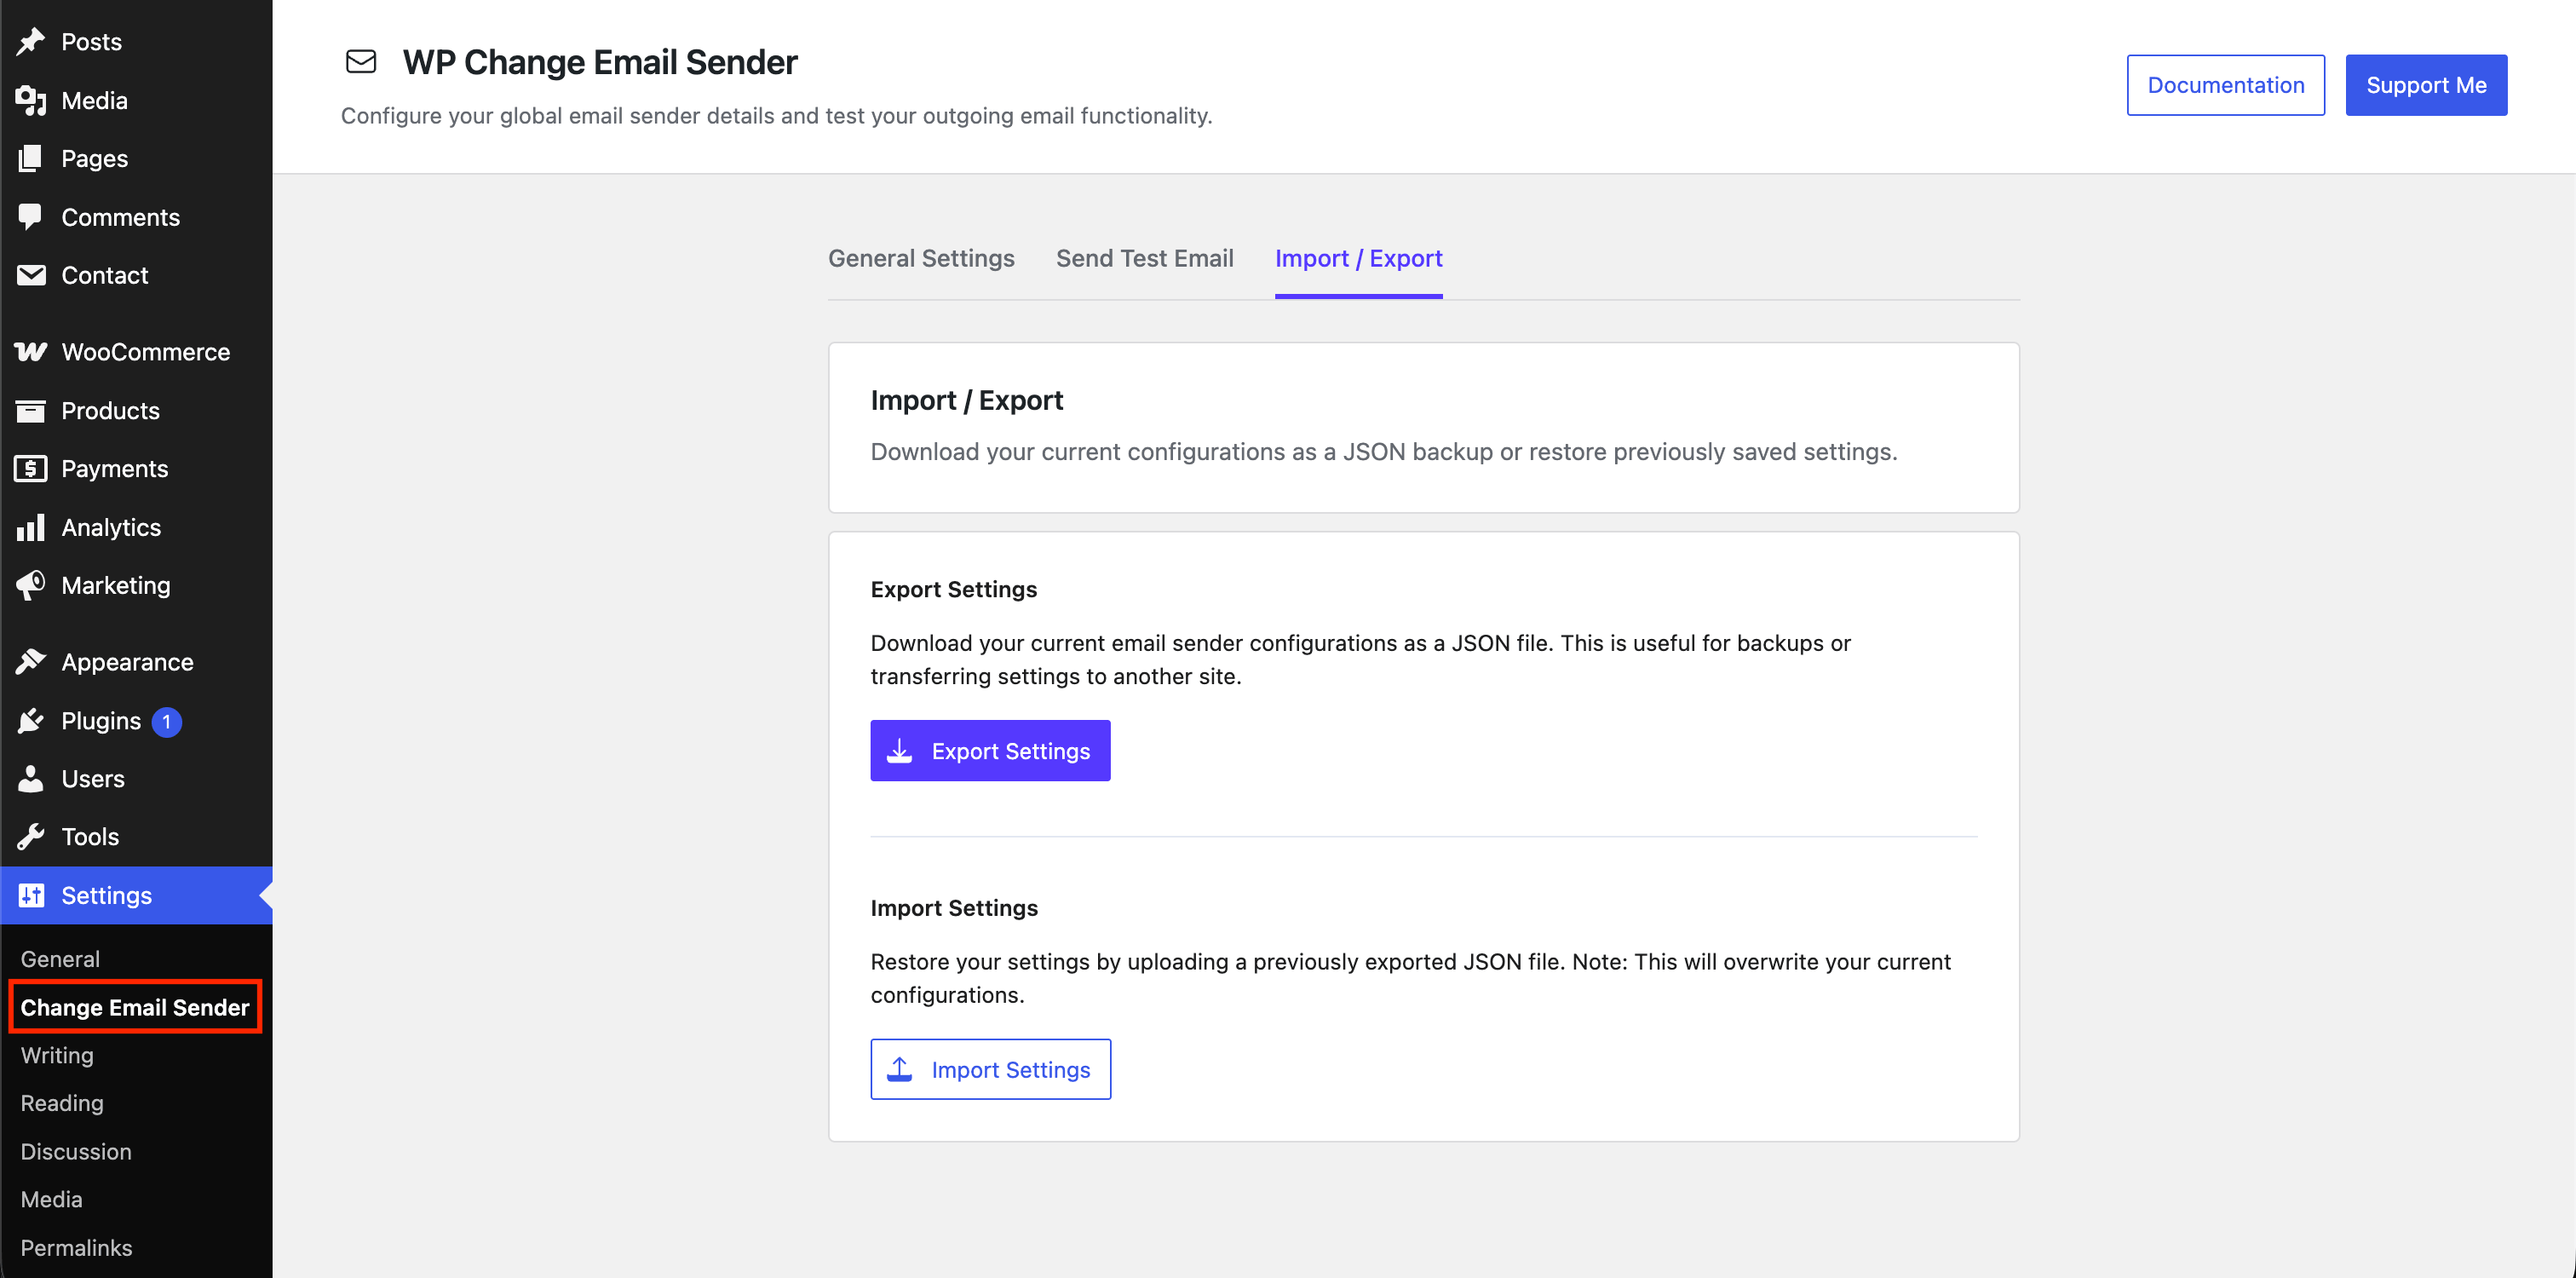Open the Media settings submenu link
Viewport: 2576px width, 1278px height.
51,1198
